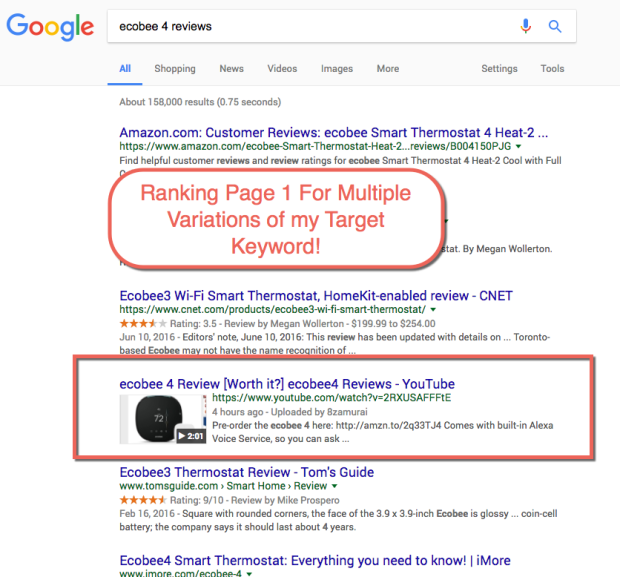This screenshot has height=577, width=620.
Task: Click the CNET 3.5 star rating
Action: [143, 323]
